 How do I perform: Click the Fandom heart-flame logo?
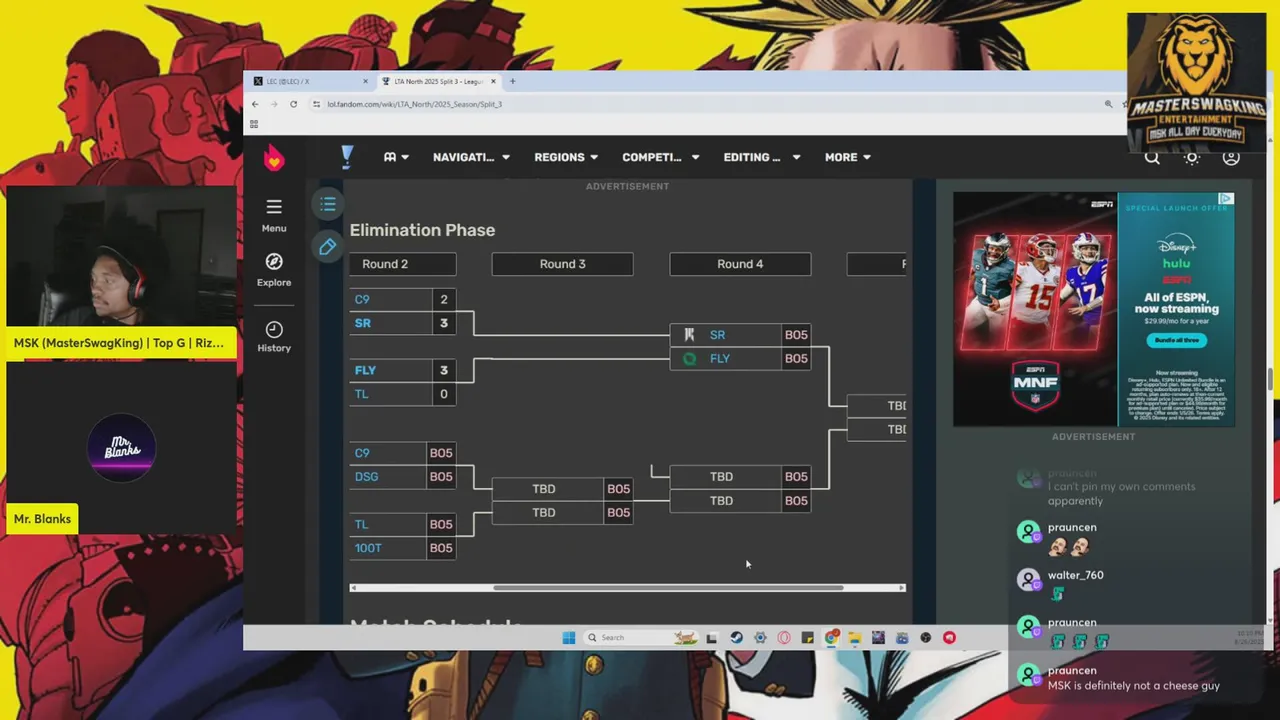coord(274,158)
